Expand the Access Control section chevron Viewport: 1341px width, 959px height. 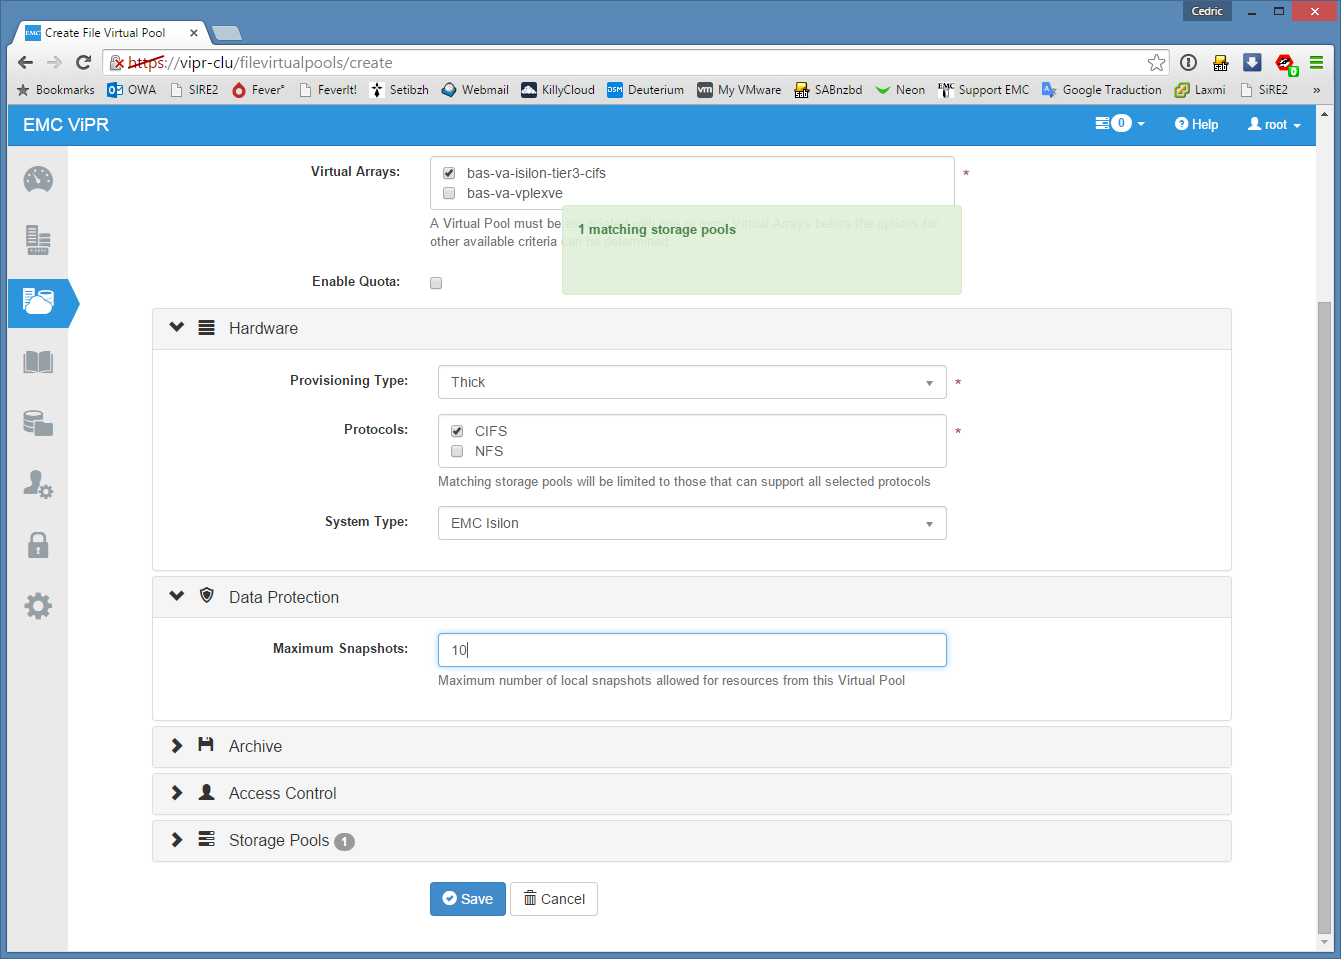click(x=177, y=792)
